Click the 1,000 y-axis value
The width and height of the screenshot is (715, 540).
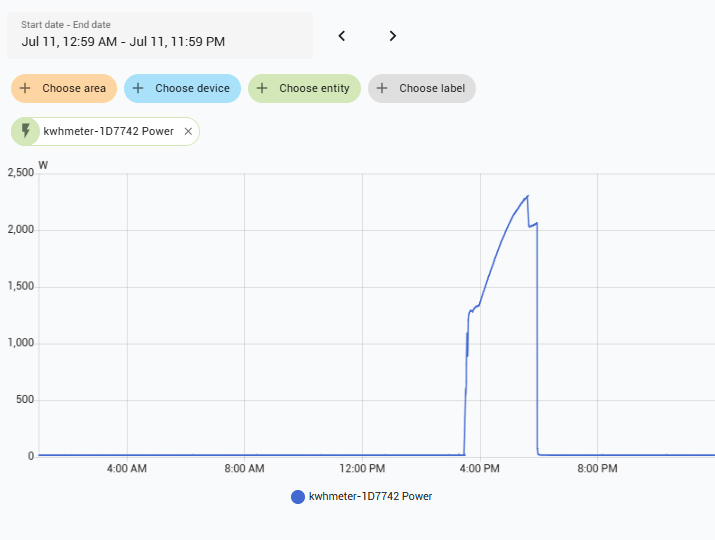pyautogui.click(x=21, y=343)
